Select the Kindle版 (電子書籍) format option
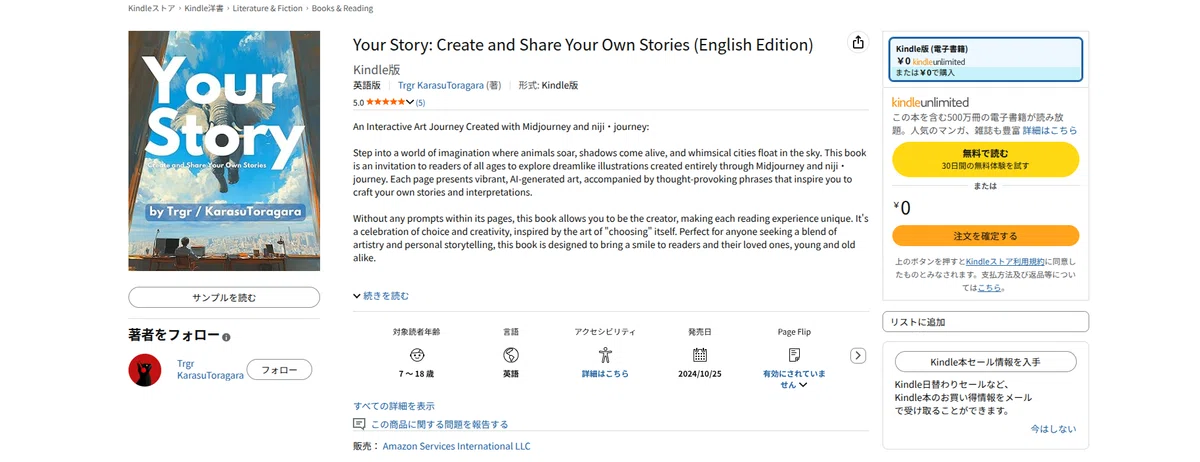Screen dimensions: 1200x462 click(985, 60)
